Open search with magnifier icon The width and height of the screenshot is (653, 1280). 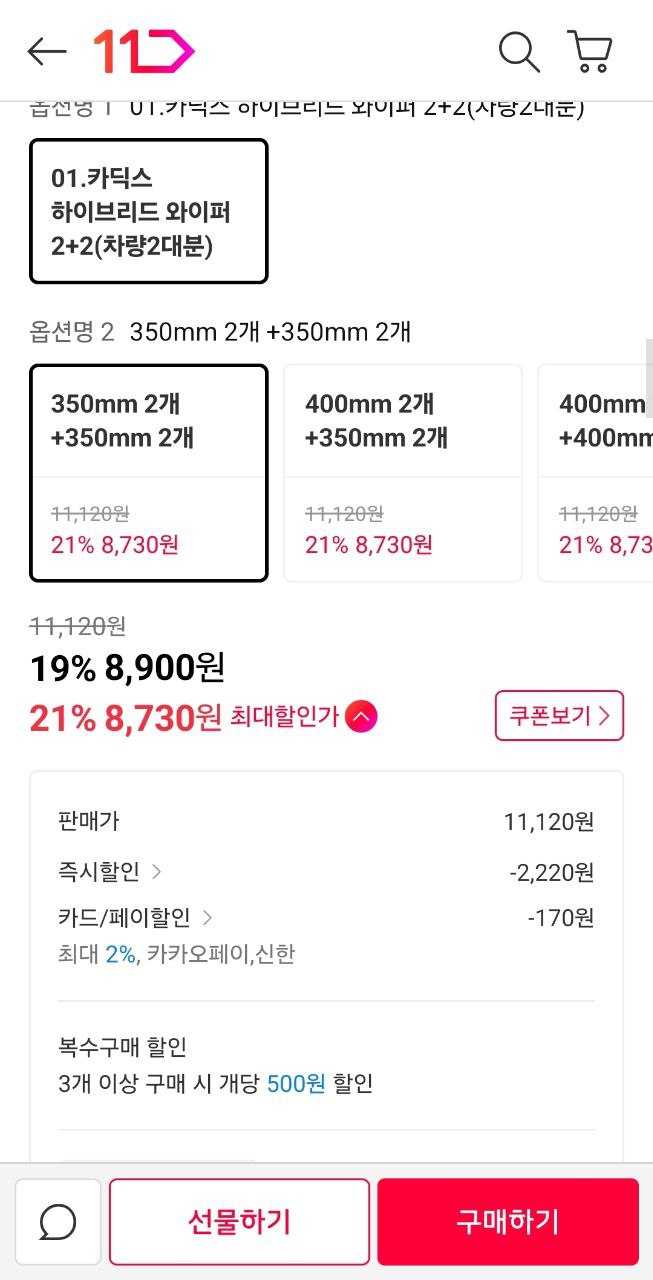click(518, 52)
